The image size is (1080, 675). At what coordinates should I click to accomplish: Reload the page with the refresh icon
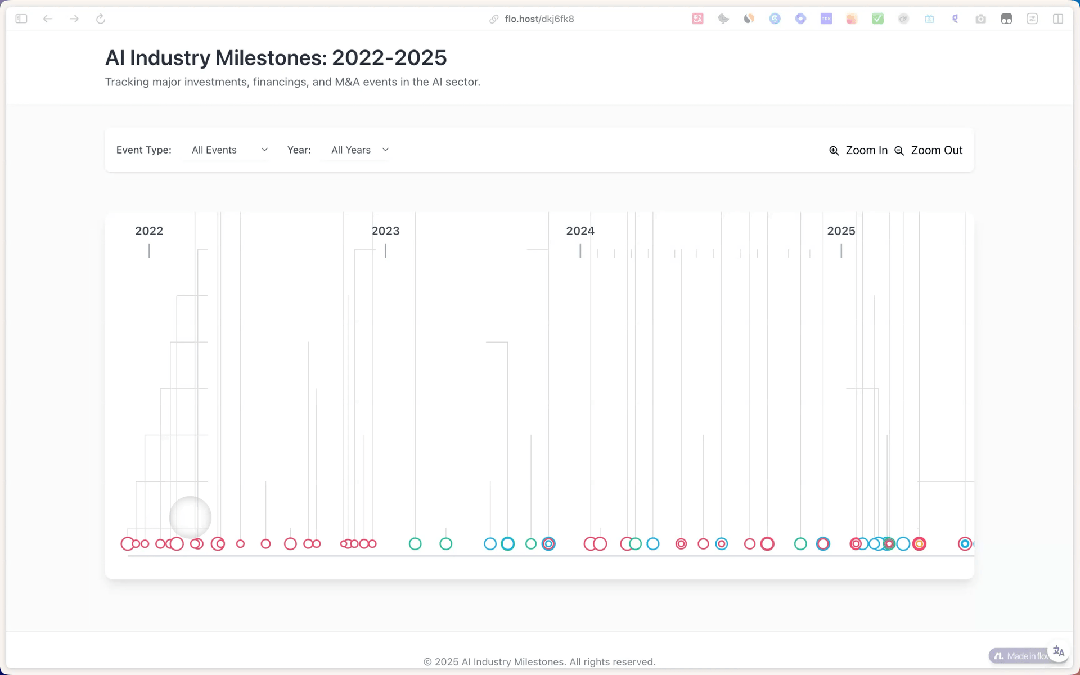pos(100,19)
